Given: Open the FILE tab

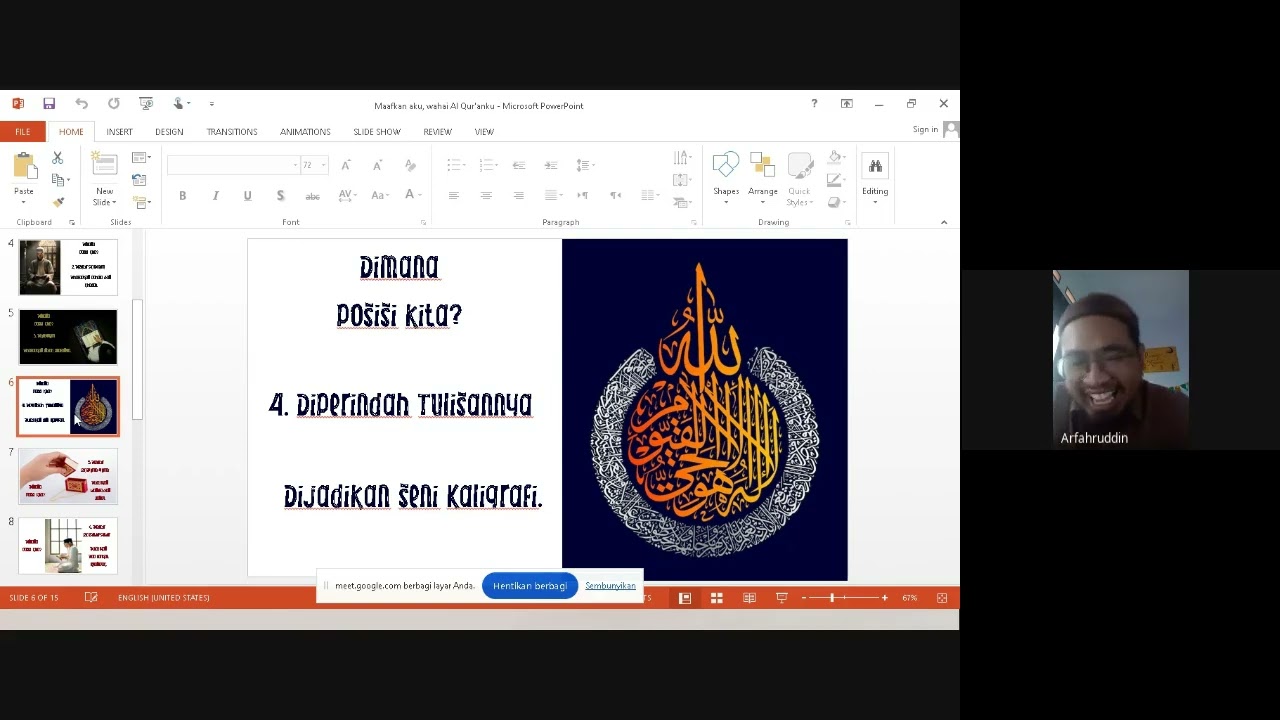Looking at the screenshot, I should pos(22,132).
